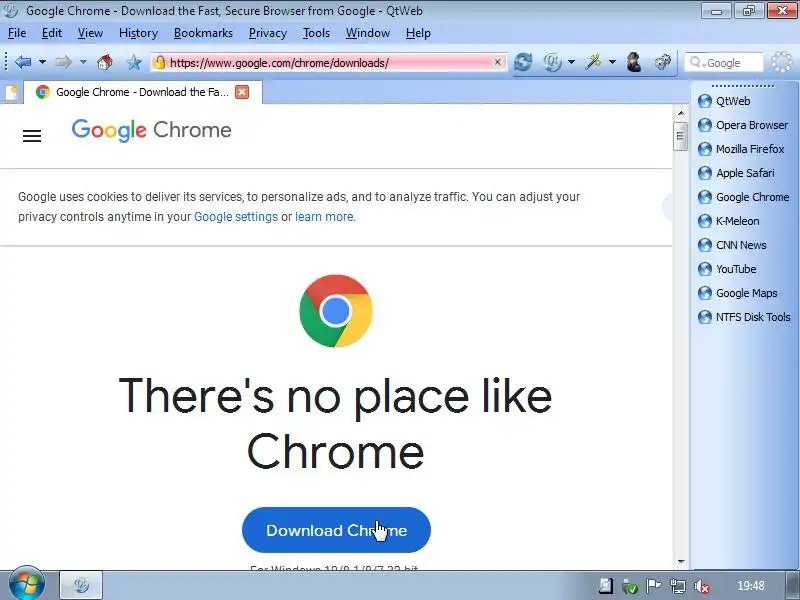Image resolution: width=800 pixels, height=600 pixels.
Task: Open the YouTube bookmark
Action: point(727,269)
